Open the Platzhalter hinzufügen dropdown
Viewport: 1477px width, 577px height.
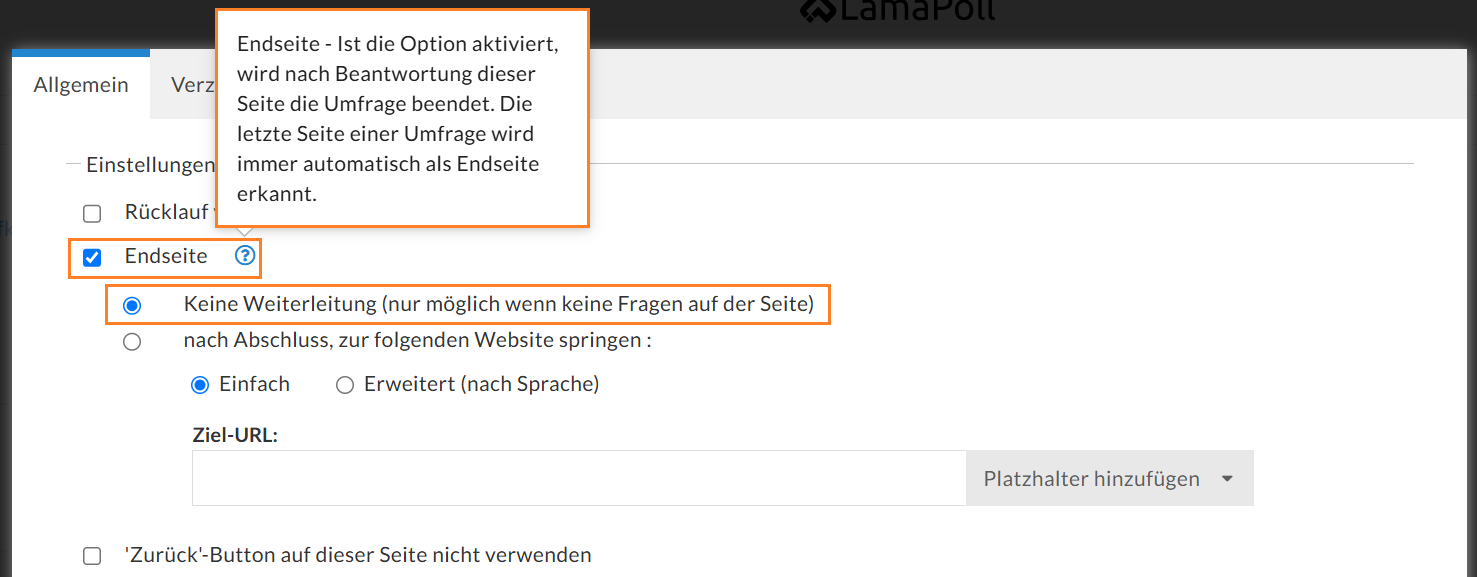[x=1108, y=479]
